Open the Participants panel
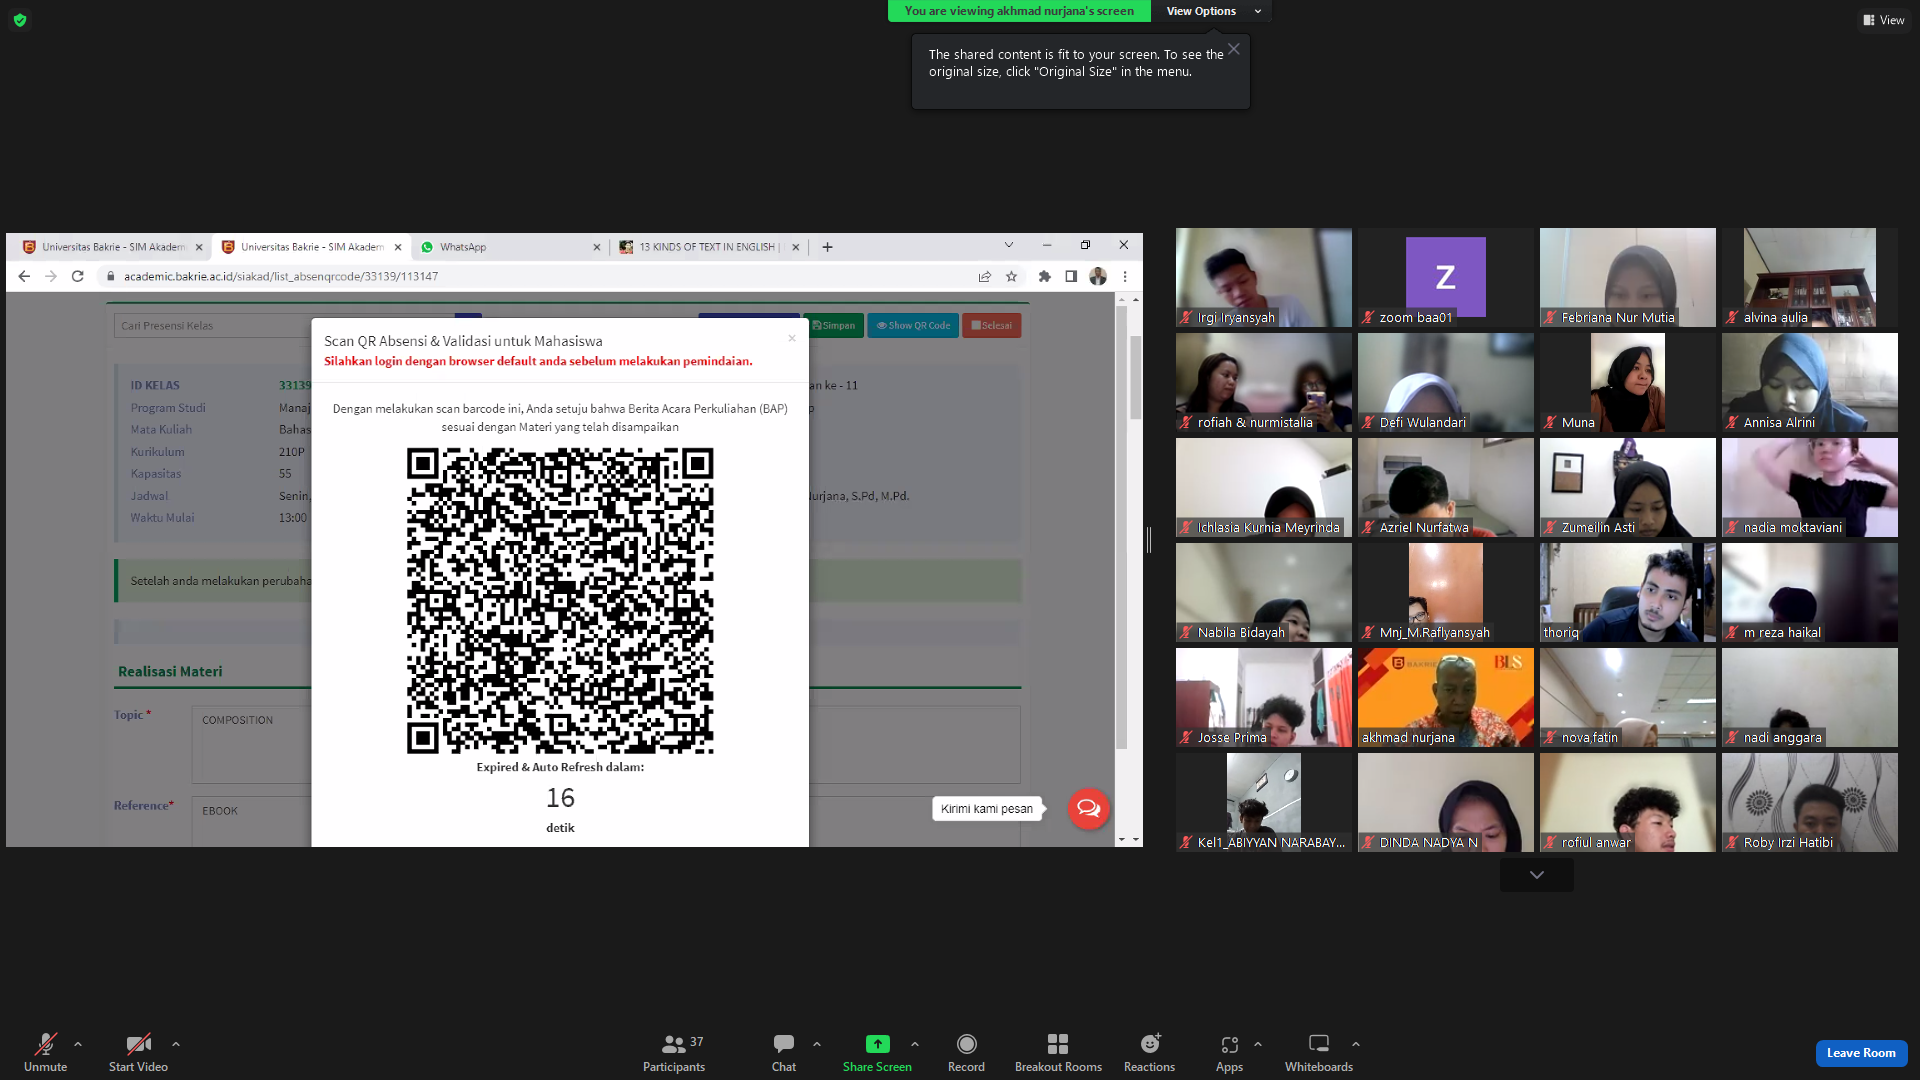 (674, 1052)
